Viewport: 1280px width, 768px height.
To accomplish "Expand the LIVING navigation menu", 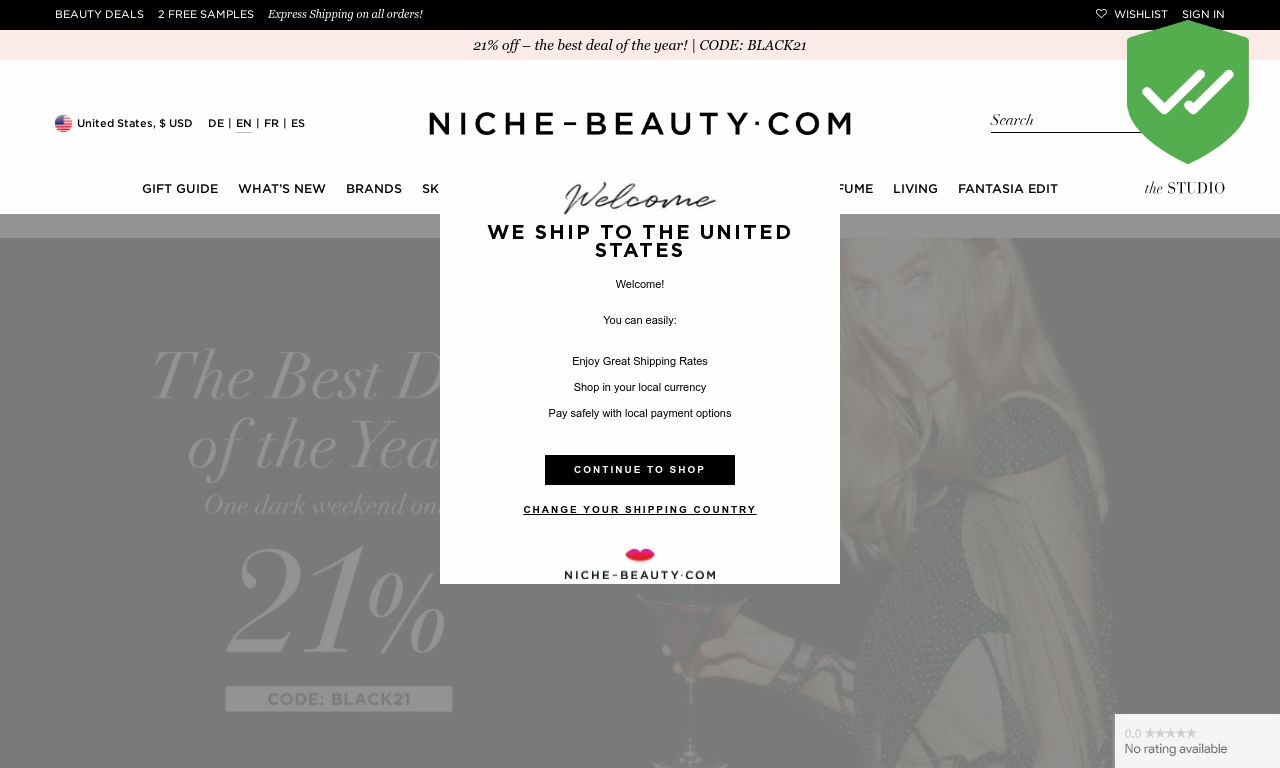I will tap(915, 189).
